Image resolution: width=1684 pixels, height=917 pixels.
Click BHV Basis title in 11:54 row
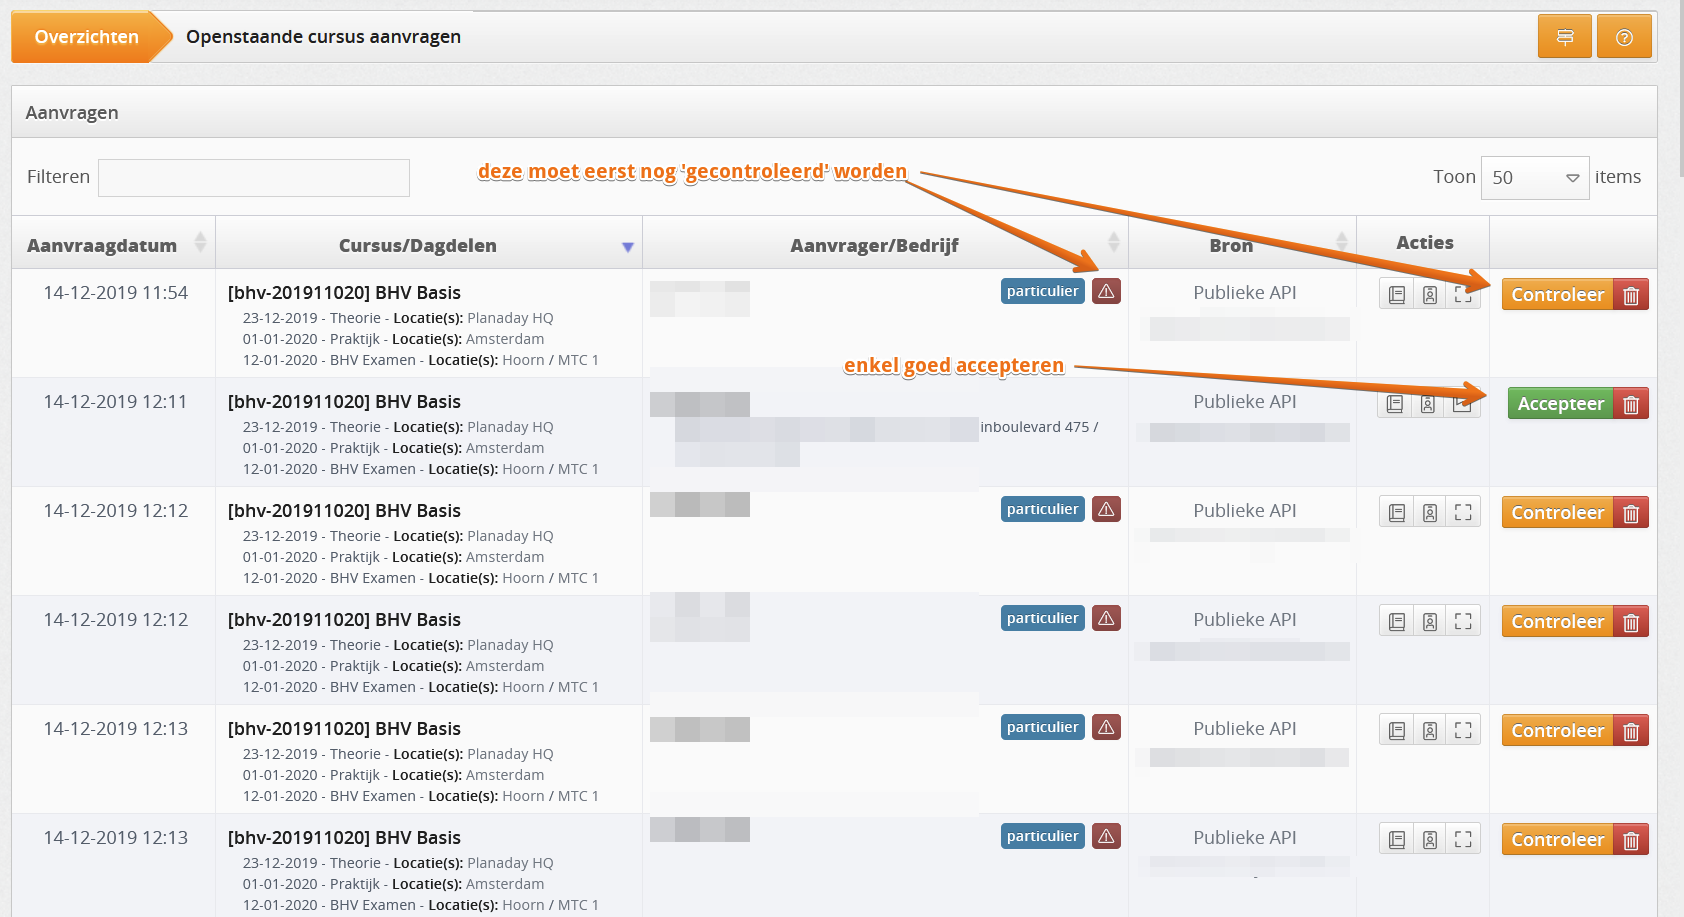click(x=344, y=293)
